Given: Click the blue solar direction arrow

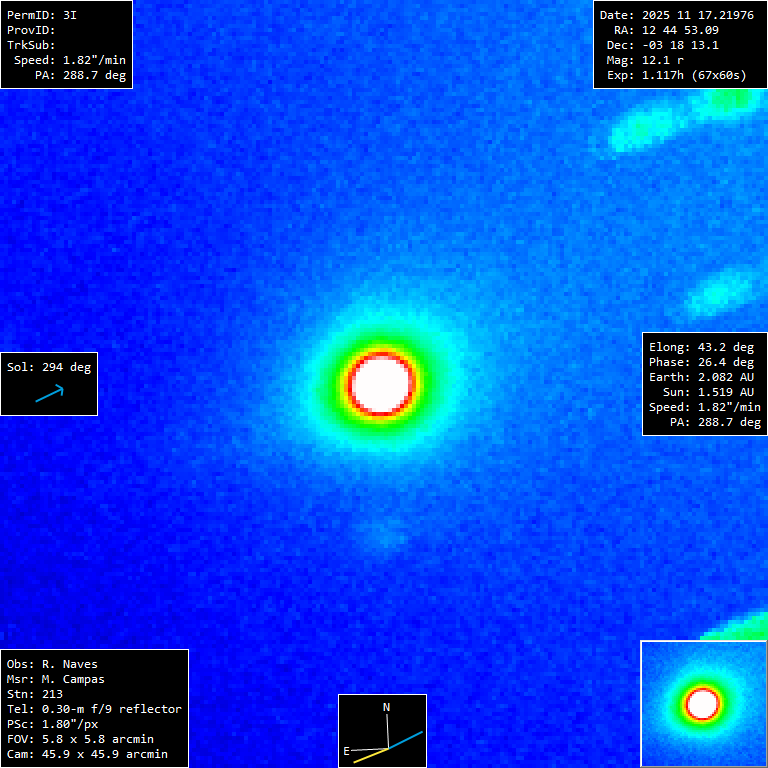Looking at the screenshot, I should (x=49, y=394).
